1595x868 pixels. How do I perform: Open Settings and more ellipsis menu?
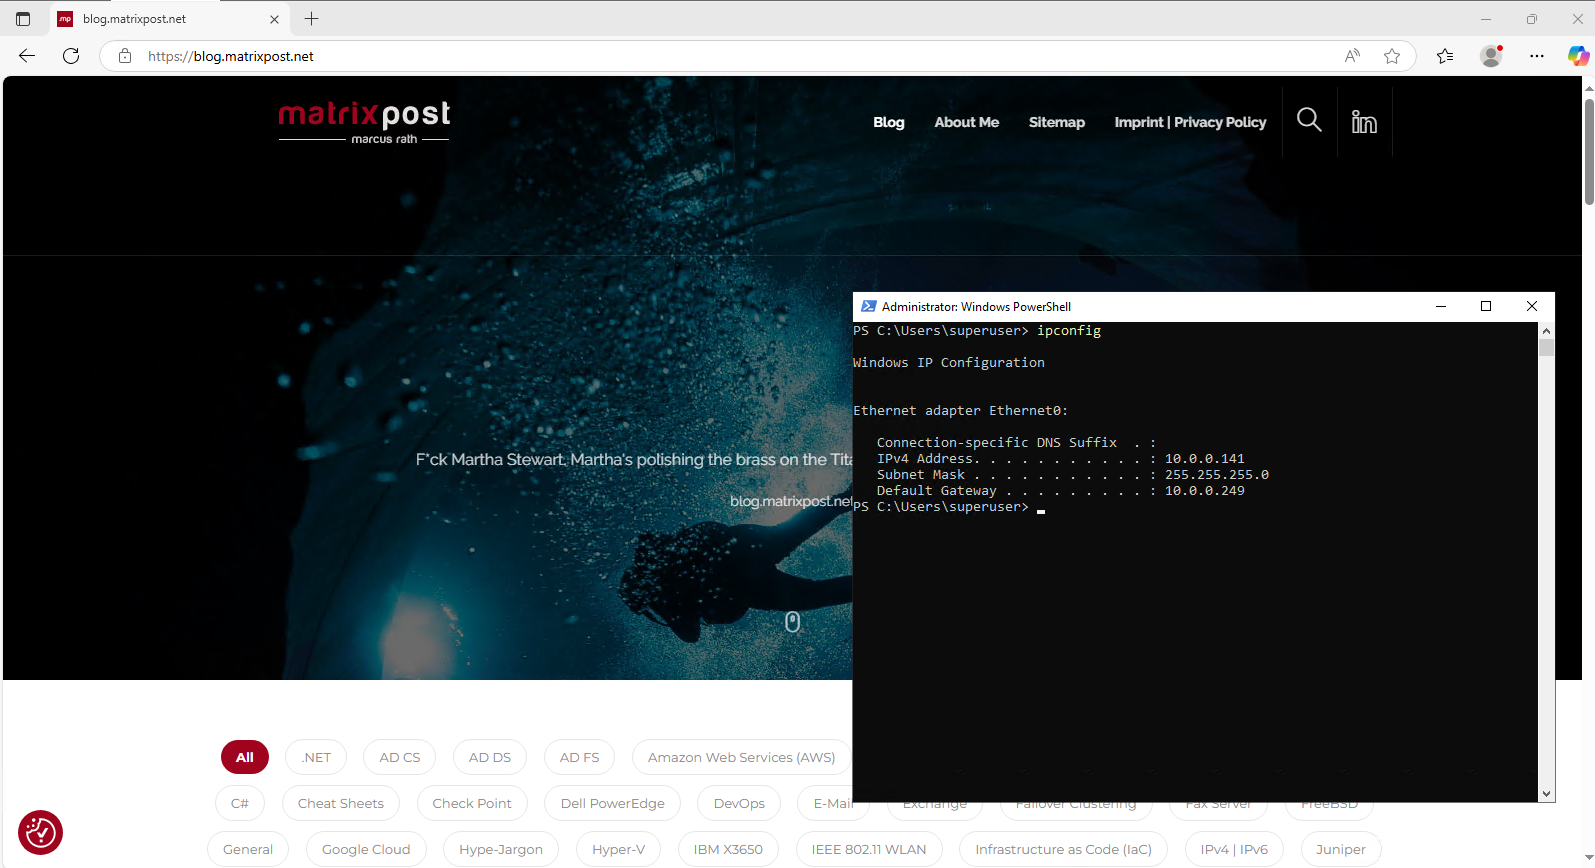pos(1537,56)
